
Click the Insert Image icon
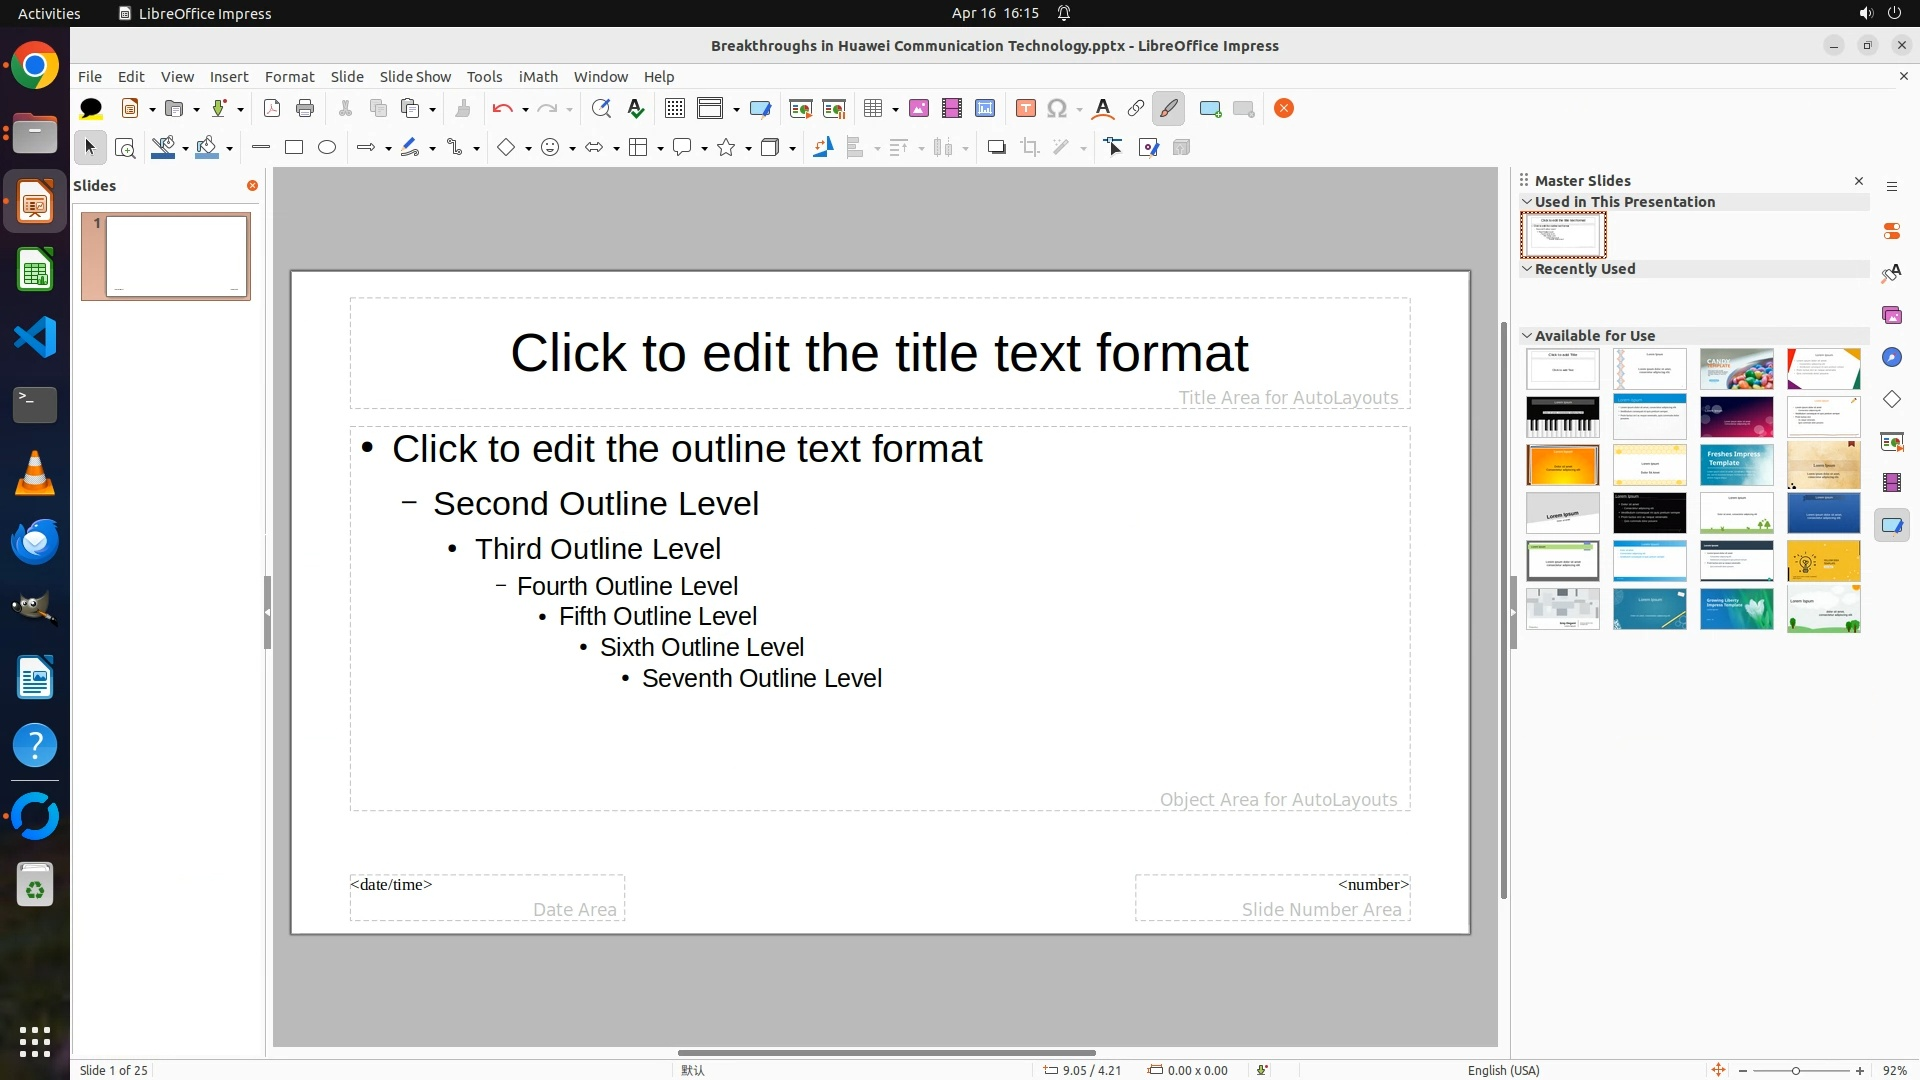click(919, 108)
